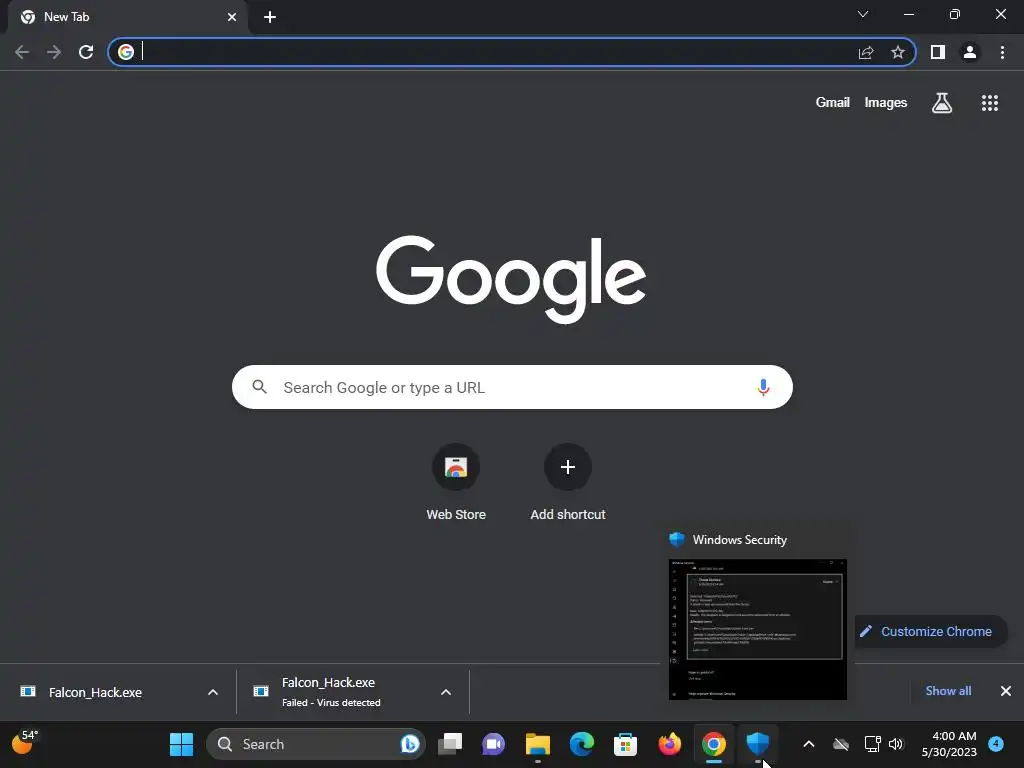Click Chrome icon on taskbar
Viewport: 1024px width, 768px height.
pyautogui.click(x=714, y=744)
